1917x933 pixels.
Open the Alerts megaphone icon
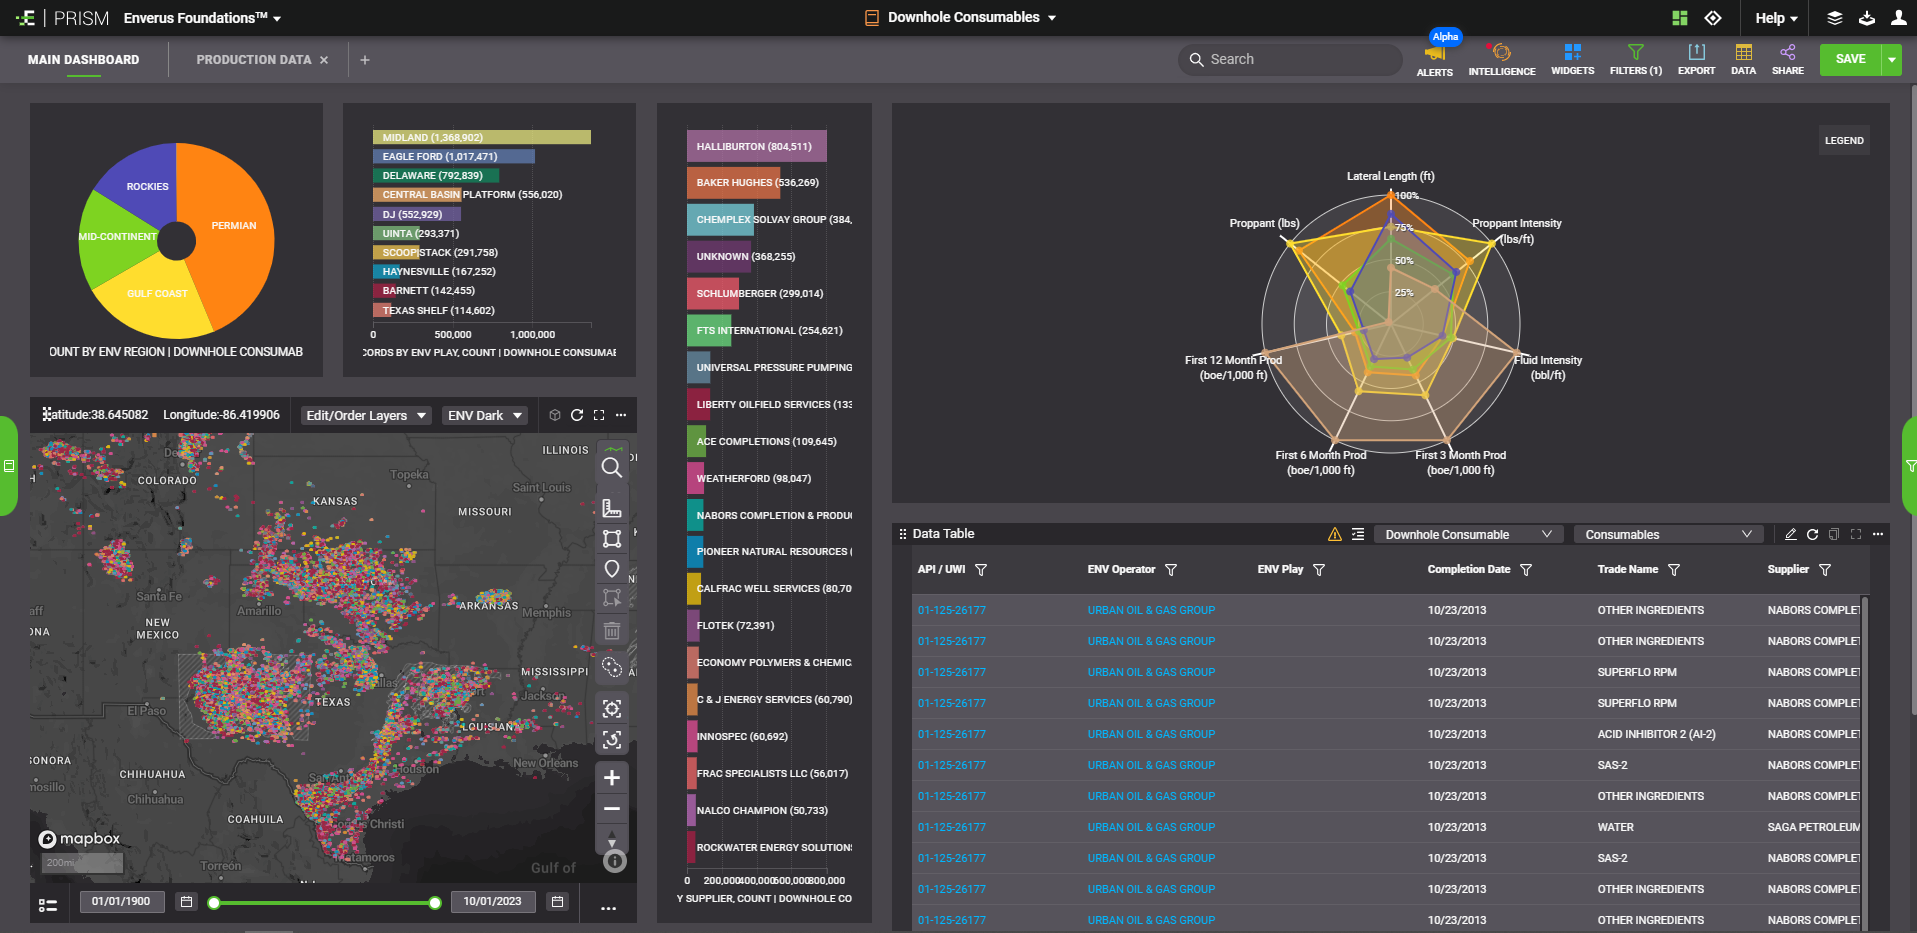(1434, 55)
